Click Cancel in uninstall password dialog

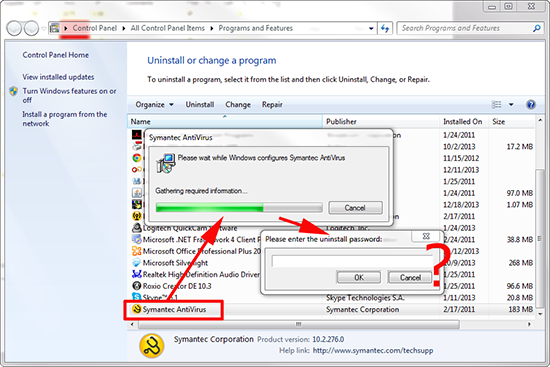coord(410,278)
